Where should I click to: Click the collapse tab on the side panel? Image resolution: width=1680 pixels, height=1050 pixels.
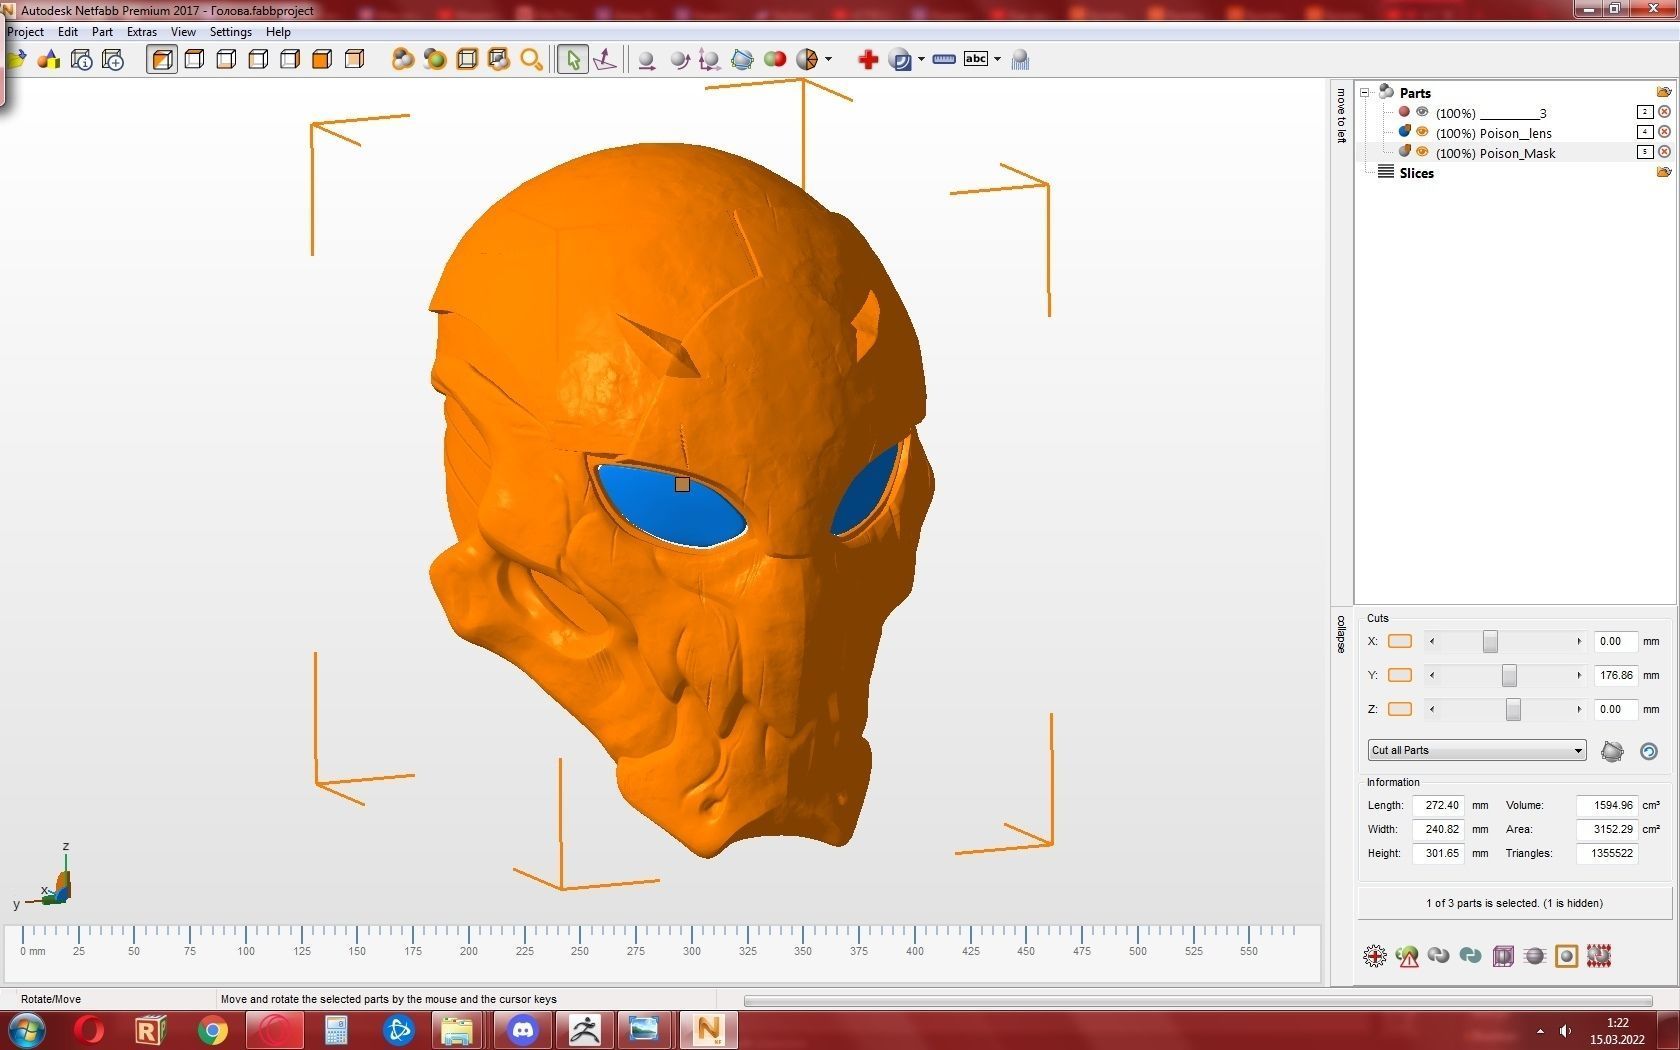pyautogui.click(x=1341, y=634)
